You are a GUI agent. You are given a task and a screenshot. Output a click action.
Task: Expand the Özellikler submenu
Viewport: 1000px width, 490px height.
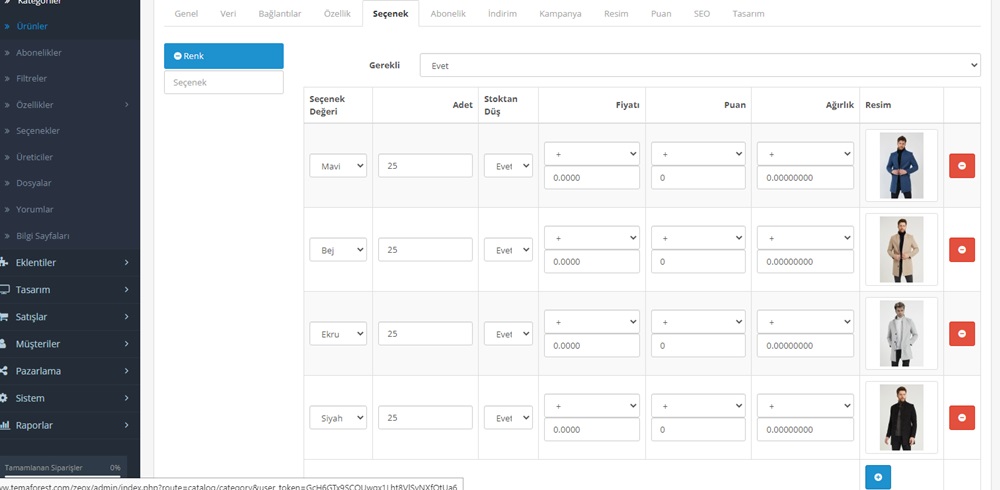point(70,105)
